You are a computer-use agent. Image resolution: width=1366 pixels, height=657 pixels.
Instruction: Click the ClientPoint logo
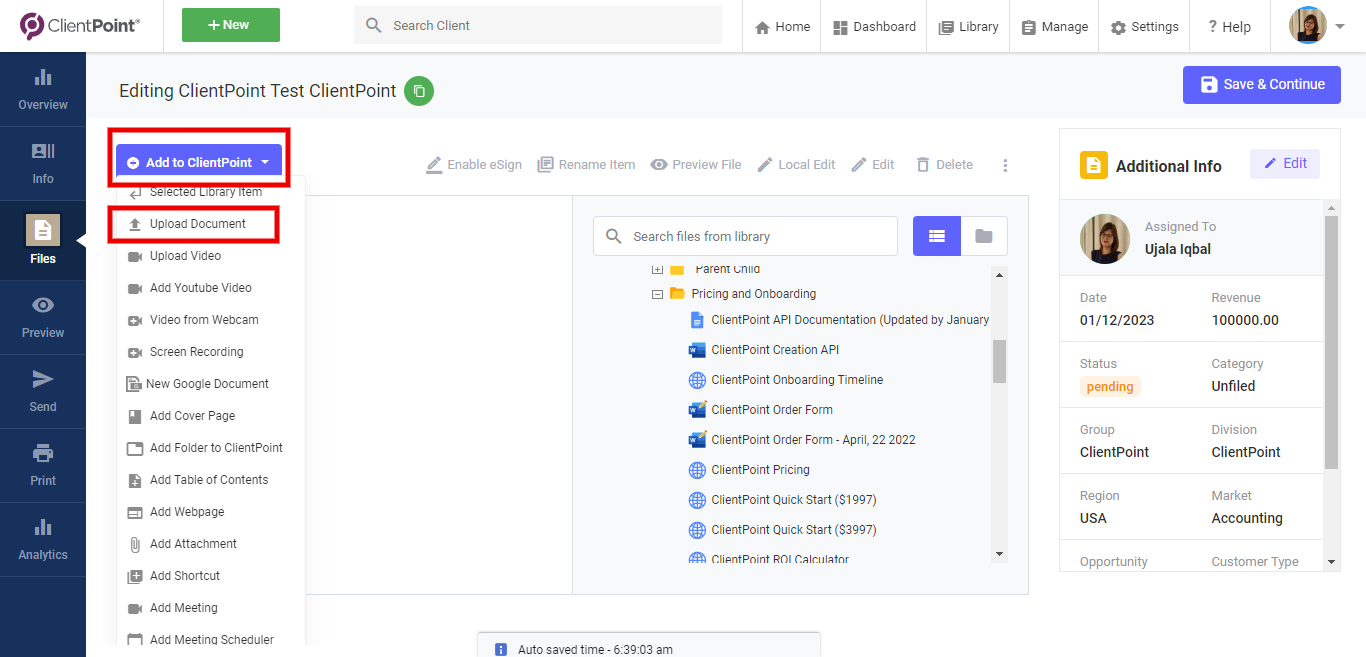pos(80,26)
